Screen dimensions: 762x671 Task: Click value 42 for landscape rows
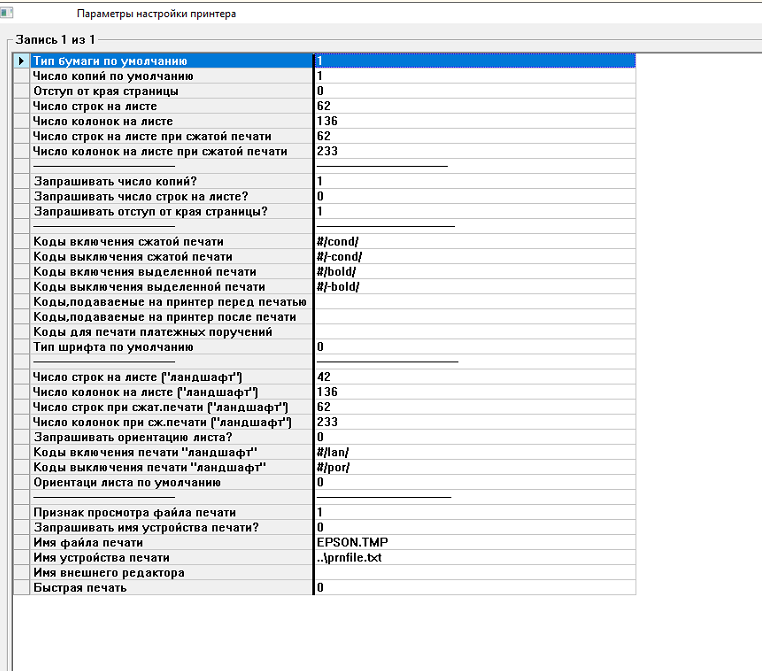coord(474,377)
